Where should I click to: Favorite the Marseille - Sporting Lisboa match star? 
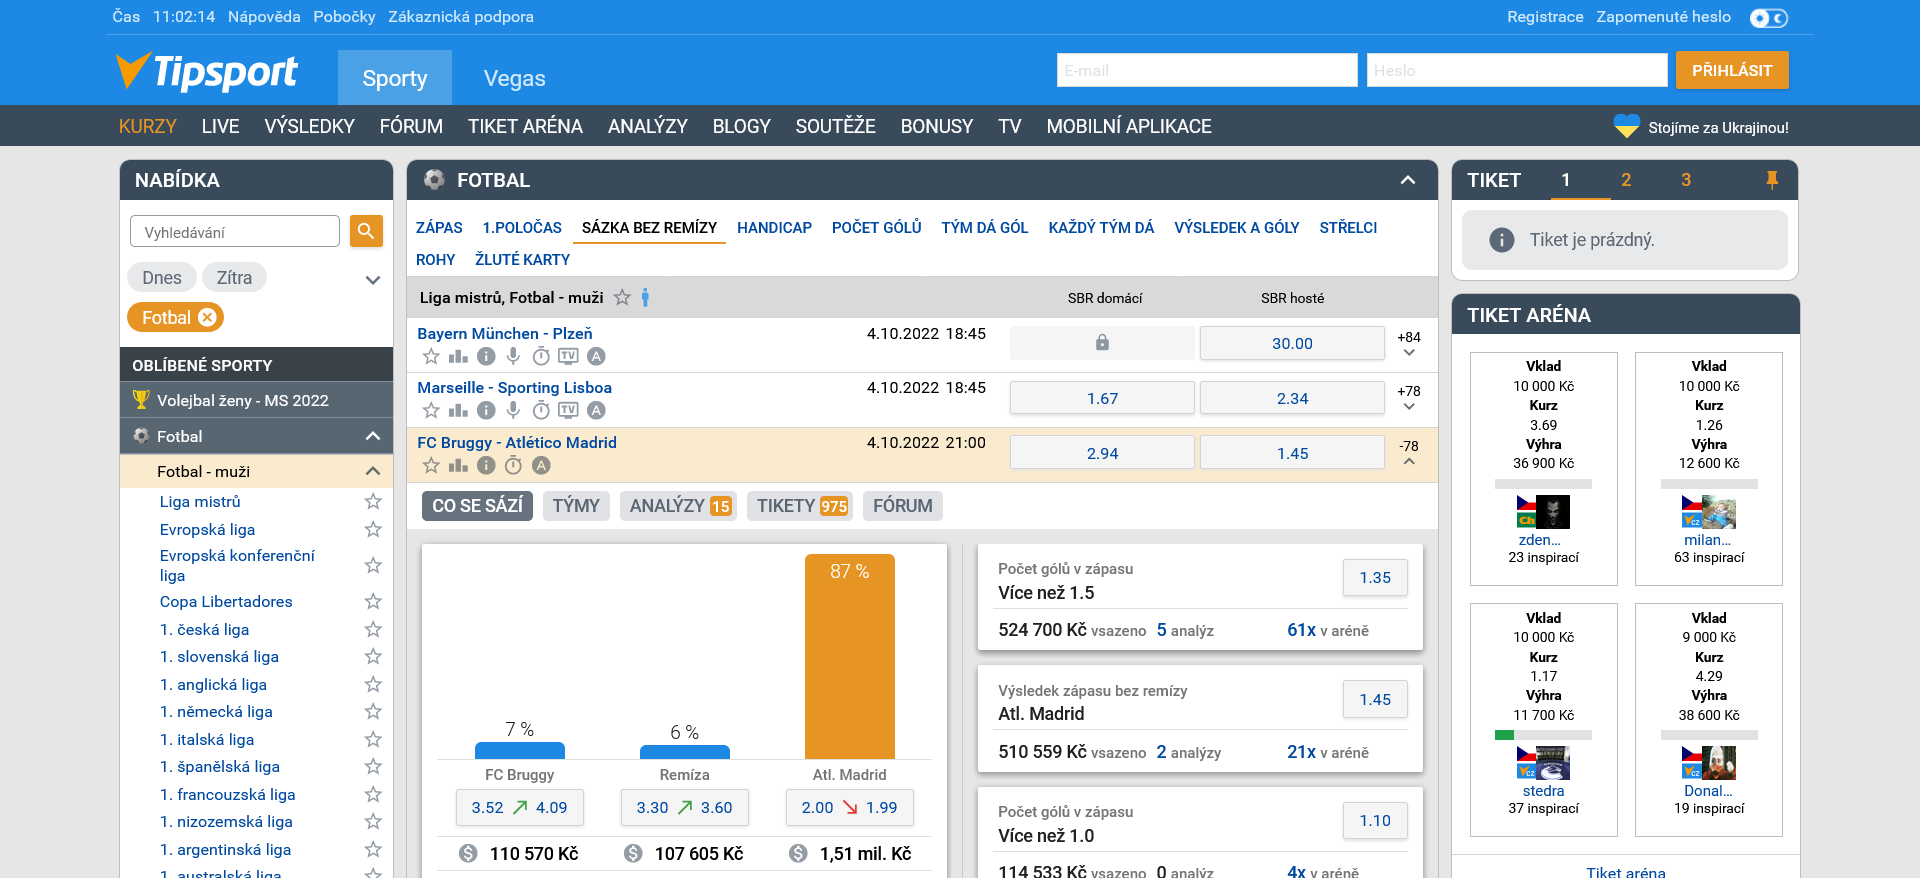(431, 410)
